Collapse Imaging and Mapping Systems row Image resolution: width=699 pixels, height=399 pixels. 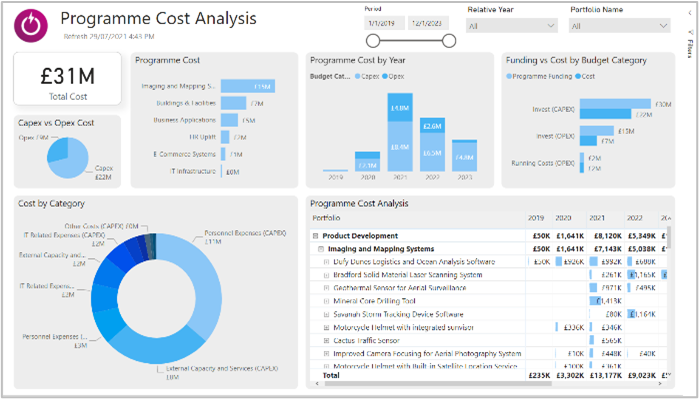point(321,249)
